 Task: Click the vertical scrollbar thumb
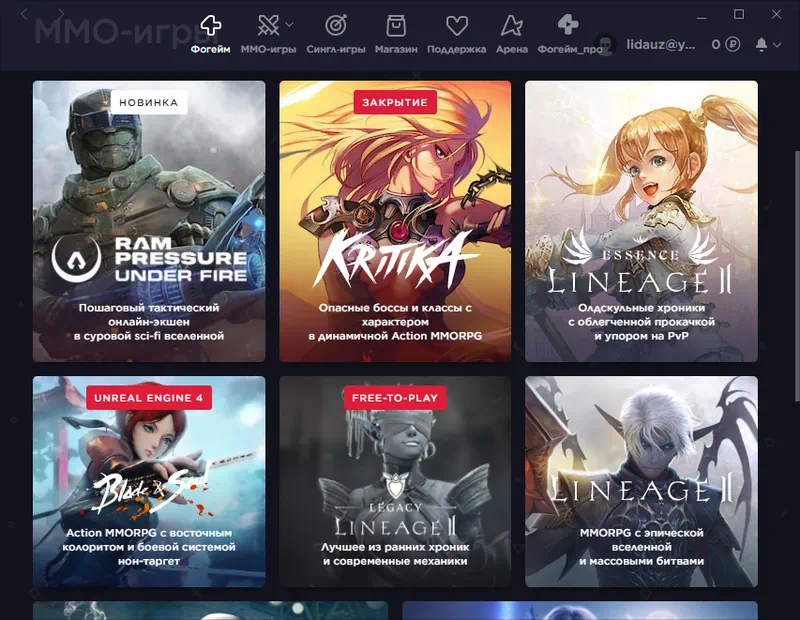(x=797, y=276)
